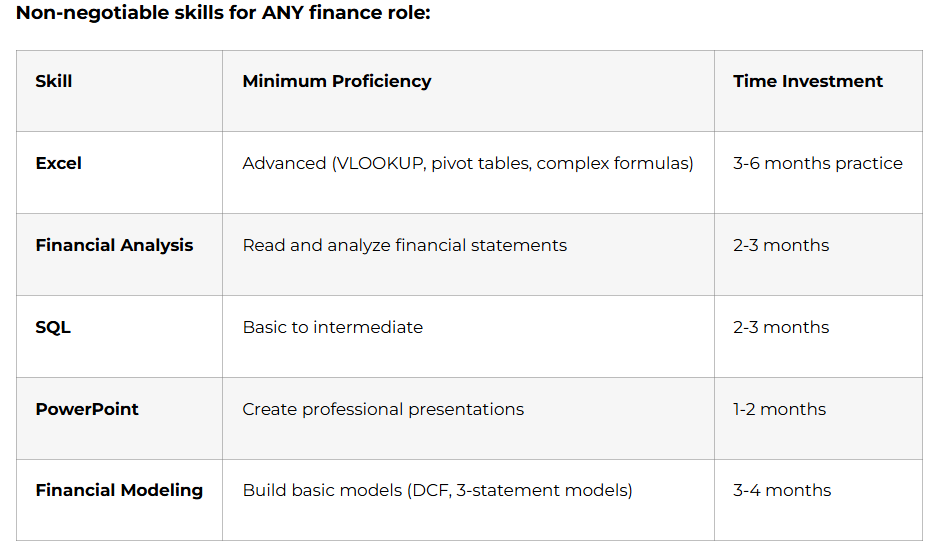Click 'Build basic models (DCF, 3-statement models)' cell
This screenshot has height=549, width=931.
click(437, 491)
